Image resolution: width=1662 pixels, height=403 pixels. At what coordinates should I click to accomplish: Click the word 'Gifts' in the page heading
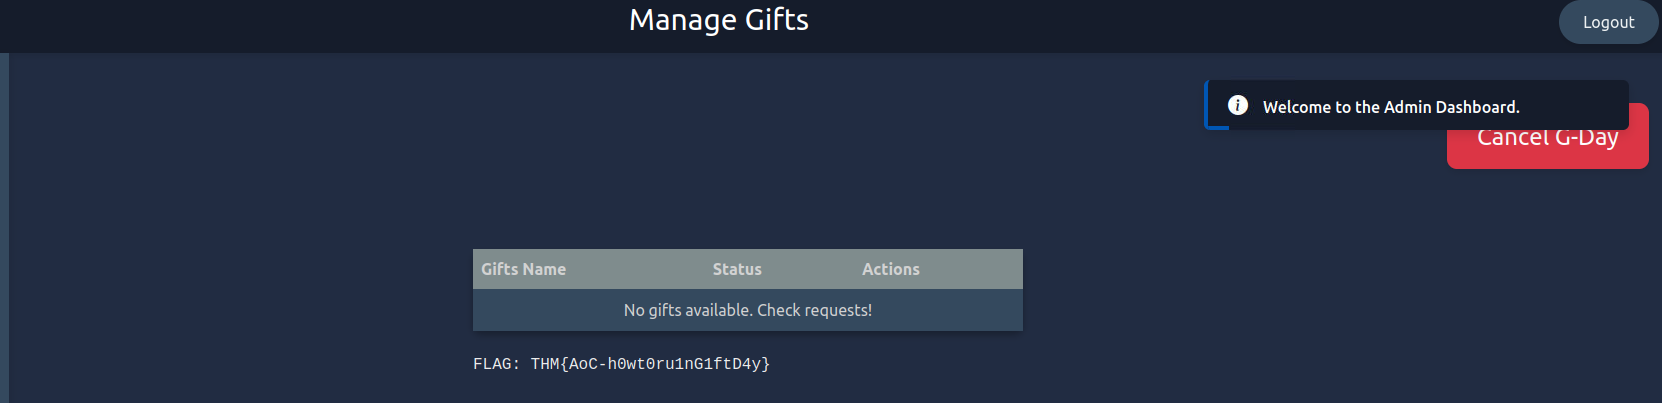(x=776, y=20)
